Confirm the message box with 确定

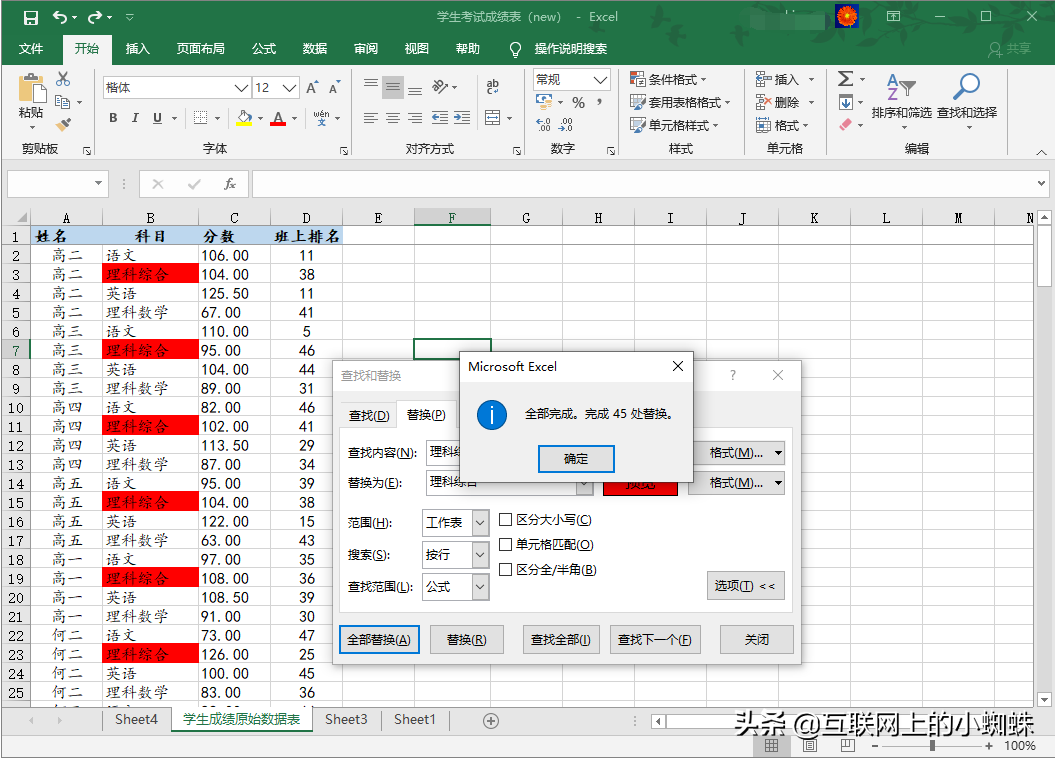pyautogui.click(x=576, y=459)
